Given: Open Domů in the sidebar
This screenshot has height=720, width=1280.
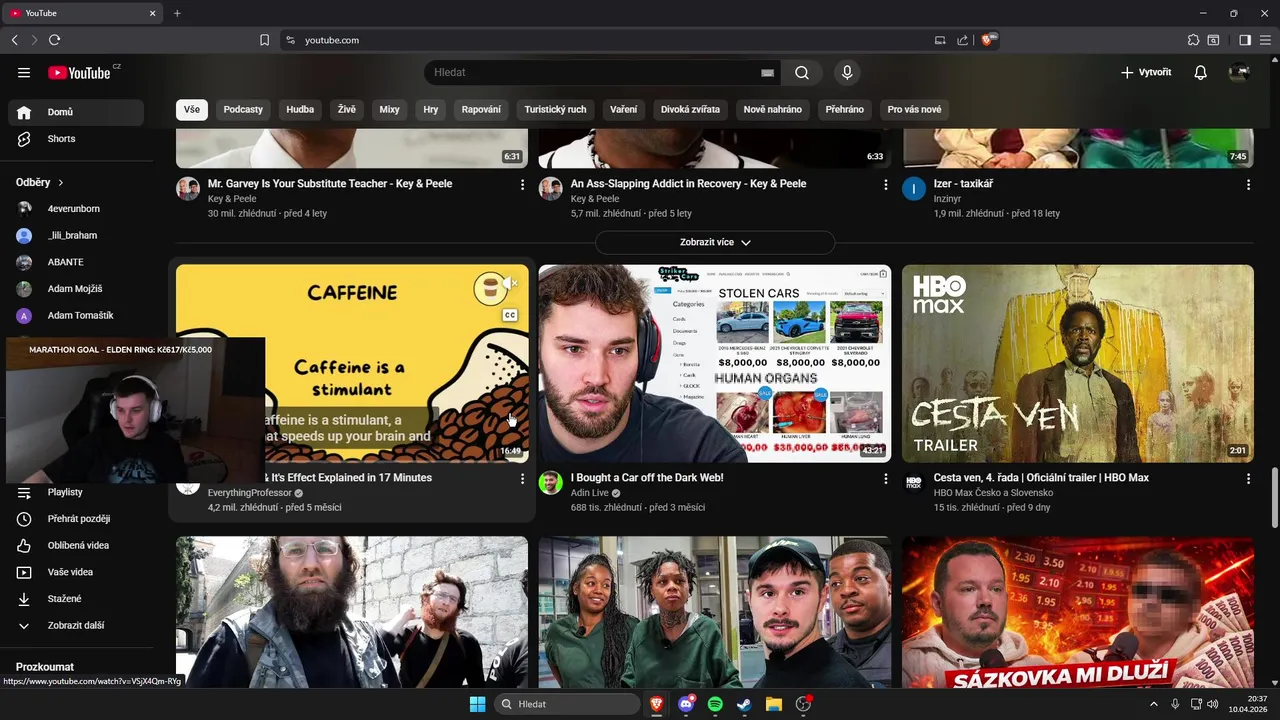Looking at the screenshot, I should pos(76,112).
